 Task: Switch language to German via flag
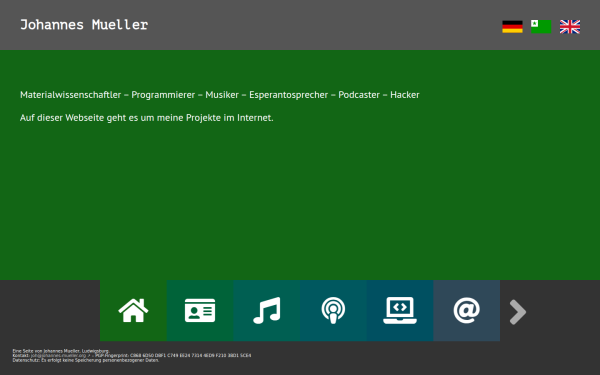pos(512,27)
